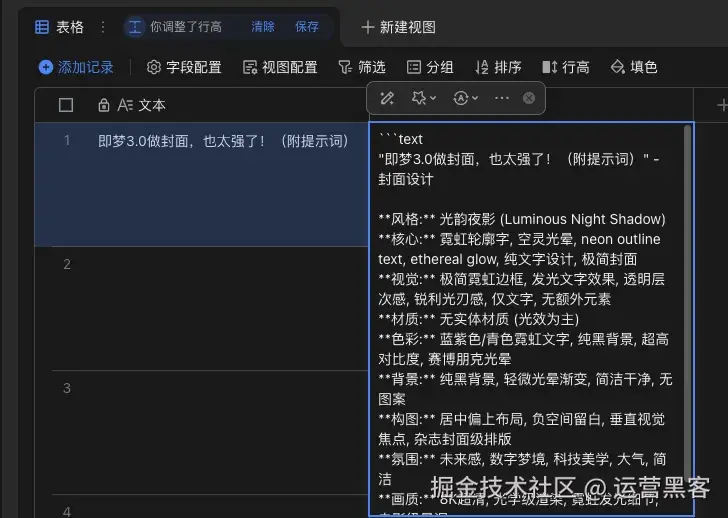Add a new column with plus icon
Viewport: 728px width, 518px height.
click(x=722, y=105)
